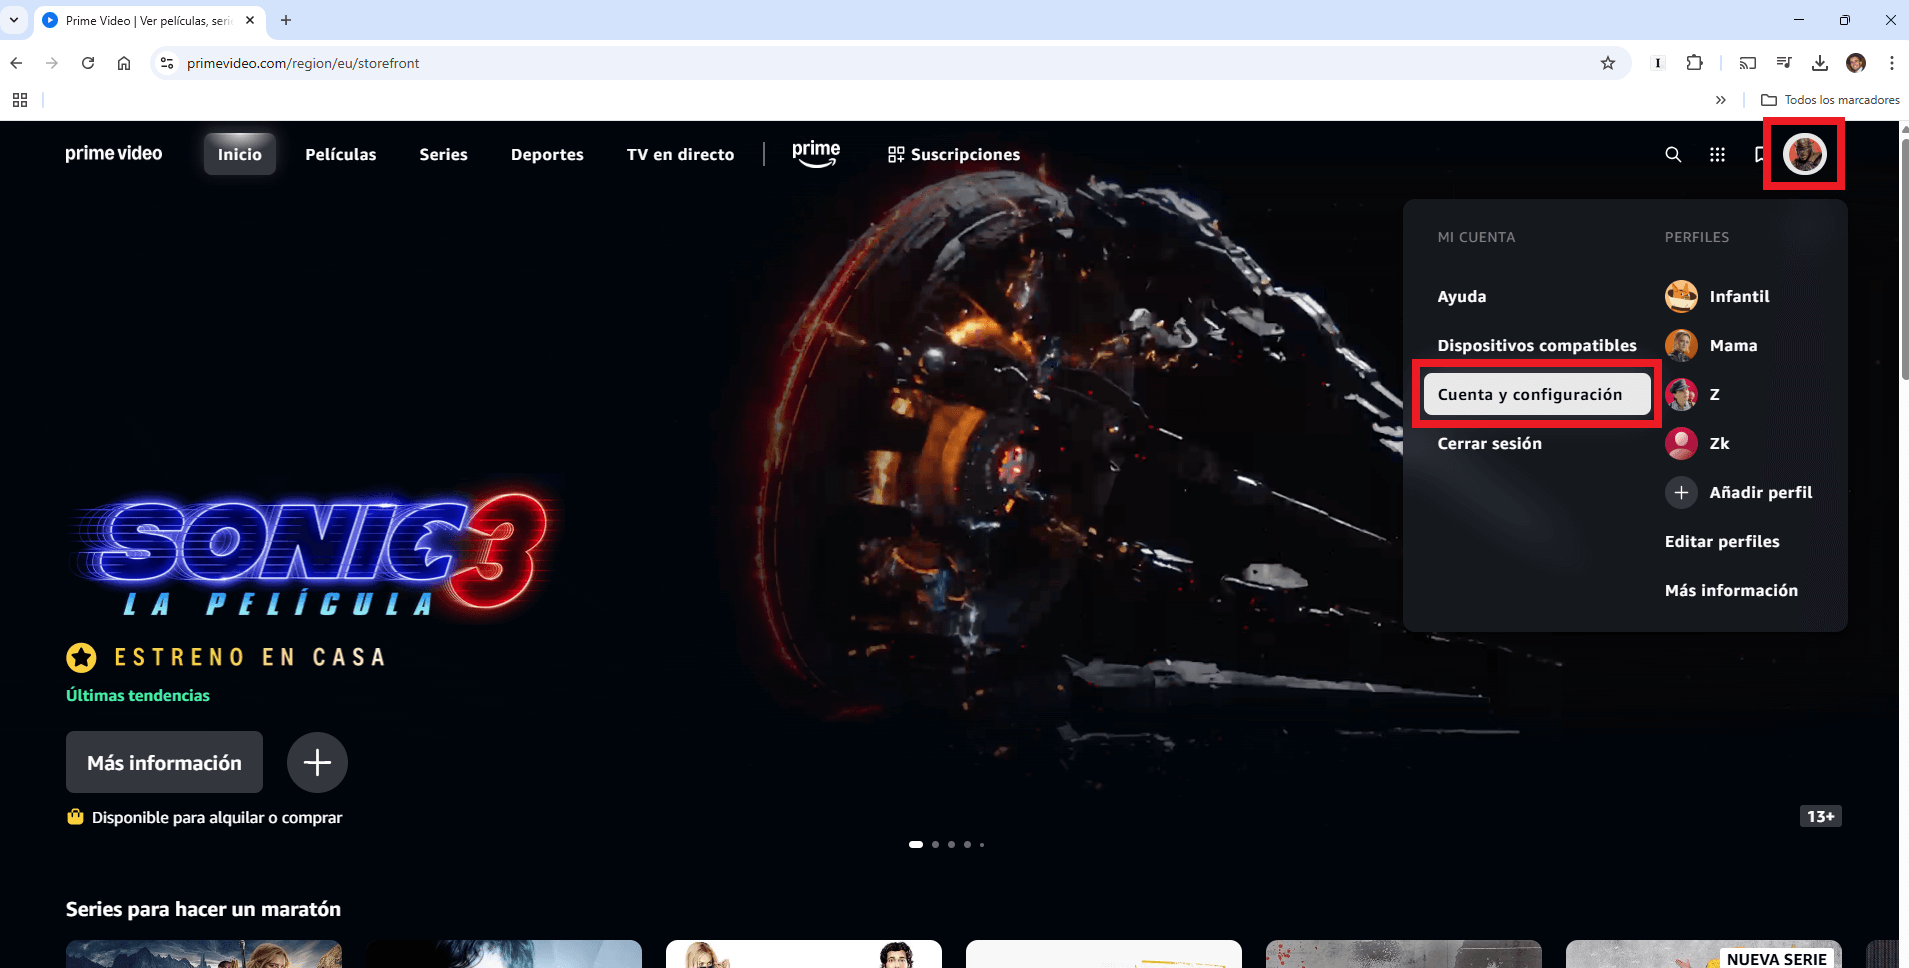Open Chrome three-dot menu
This screenshot has height=968, width=1909.
click(1892, 63)
